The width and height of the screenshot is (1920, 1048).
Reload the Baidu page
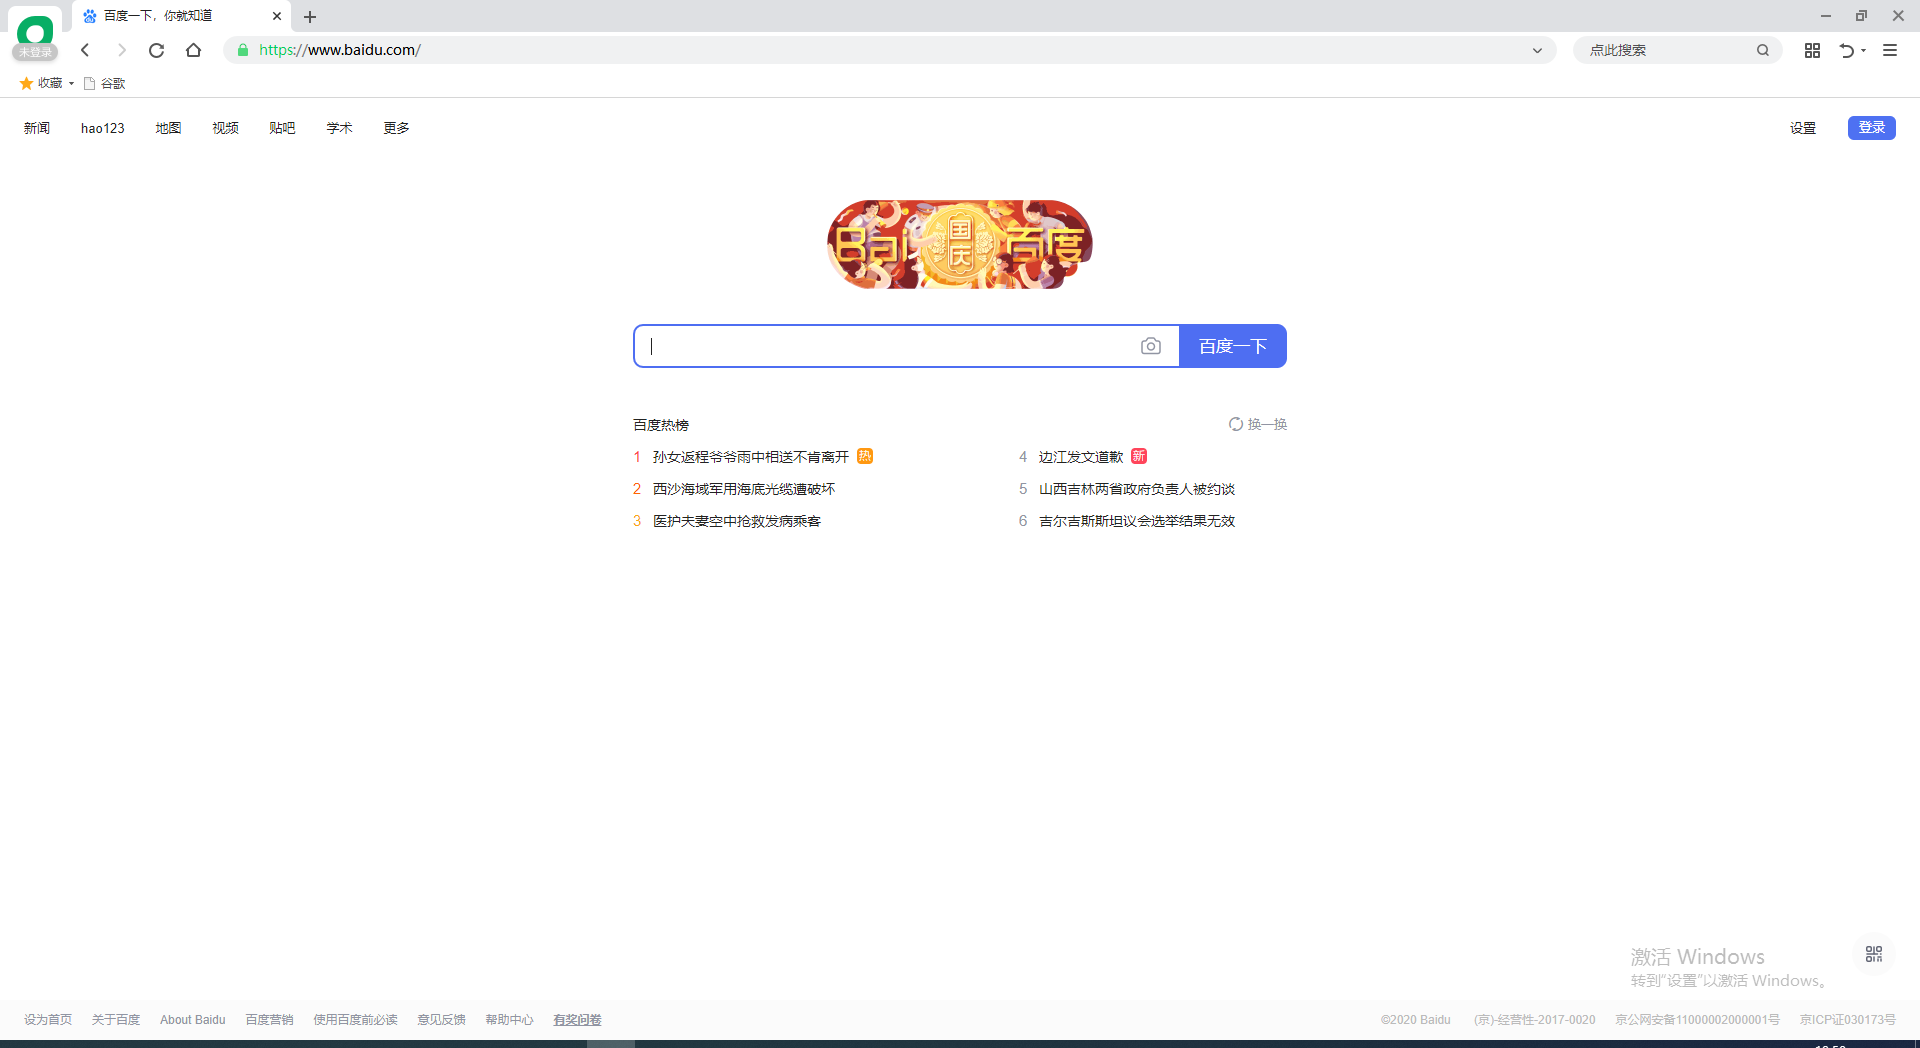point(157,50)
